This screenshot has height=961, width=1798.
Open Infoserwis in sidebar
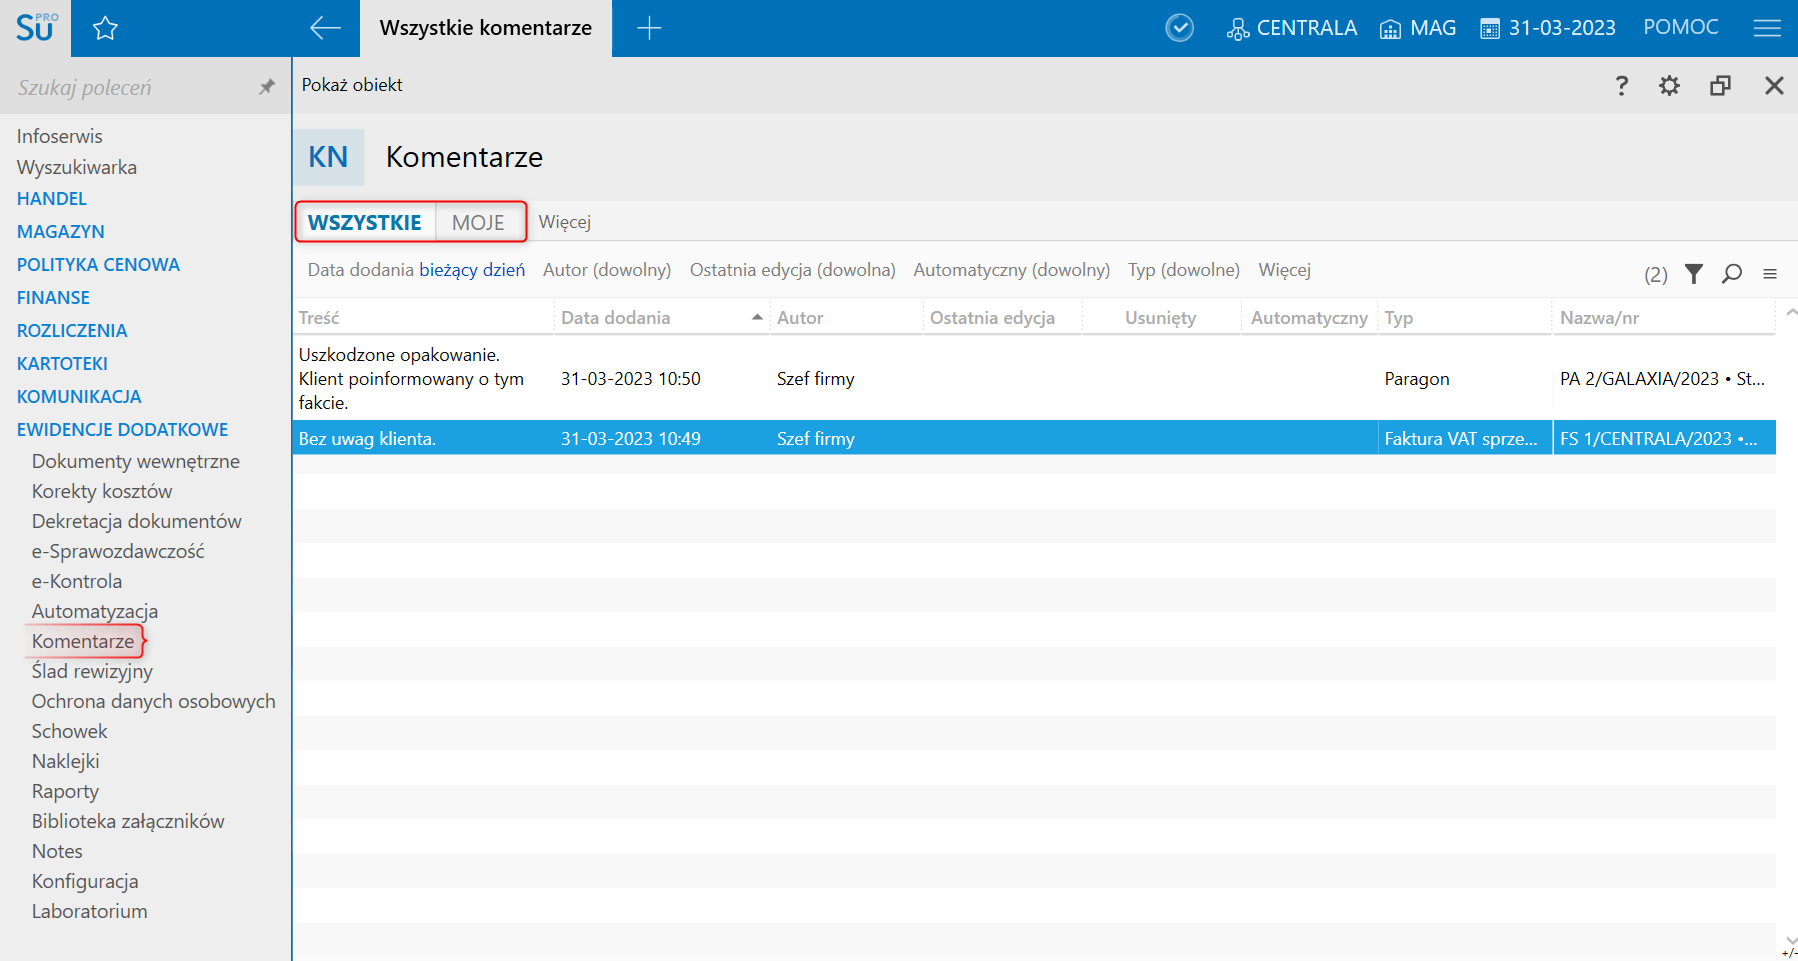[x=59, y=136]
